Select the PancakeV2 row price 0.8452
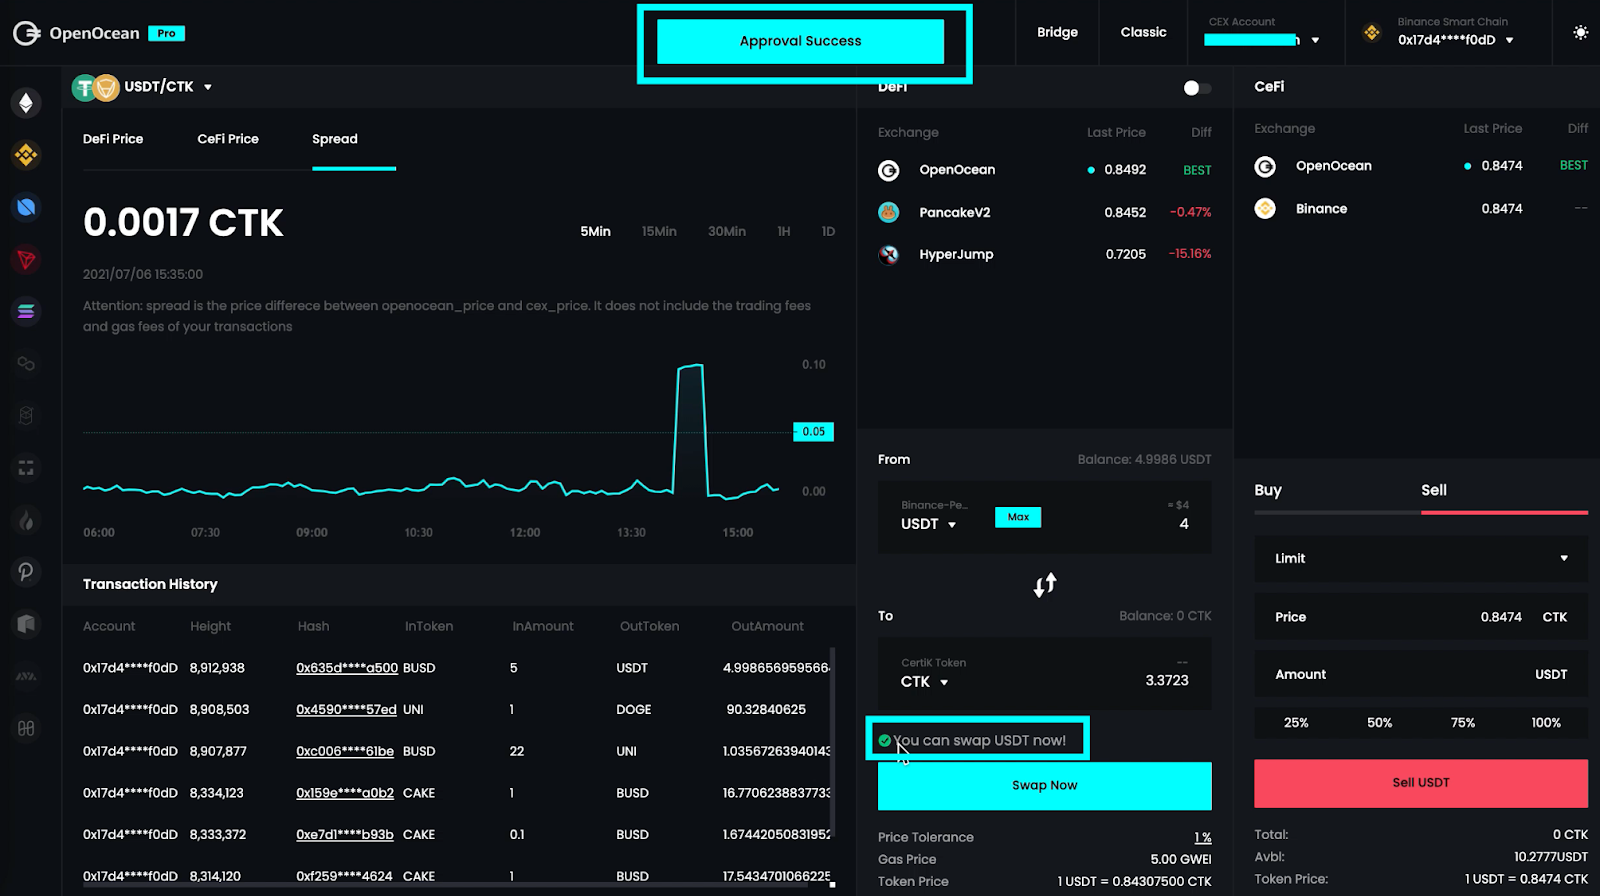The width and height of the screenshot is (1600, 896). [1125, 212]
